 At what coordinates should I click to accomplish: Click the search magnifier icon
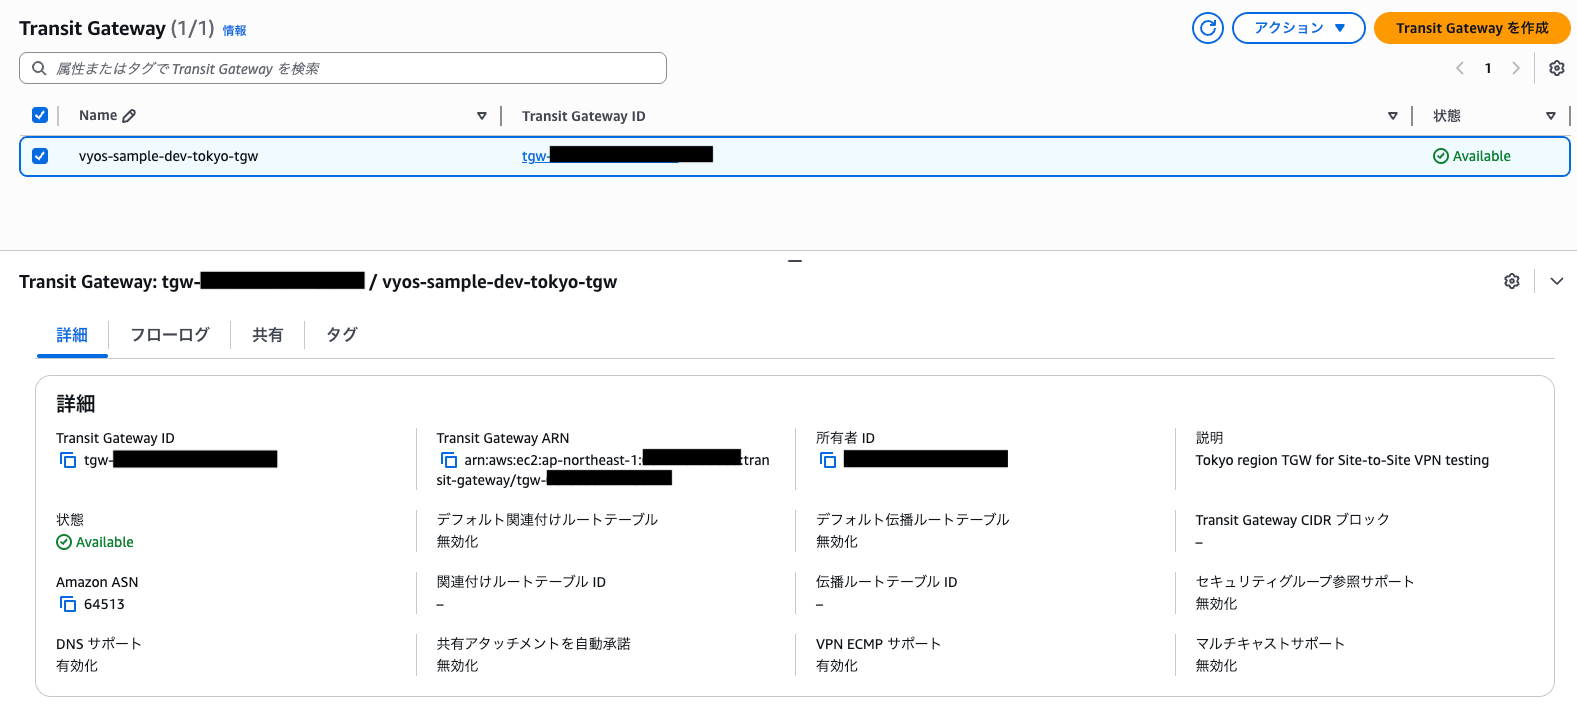[x=39, y=68]
